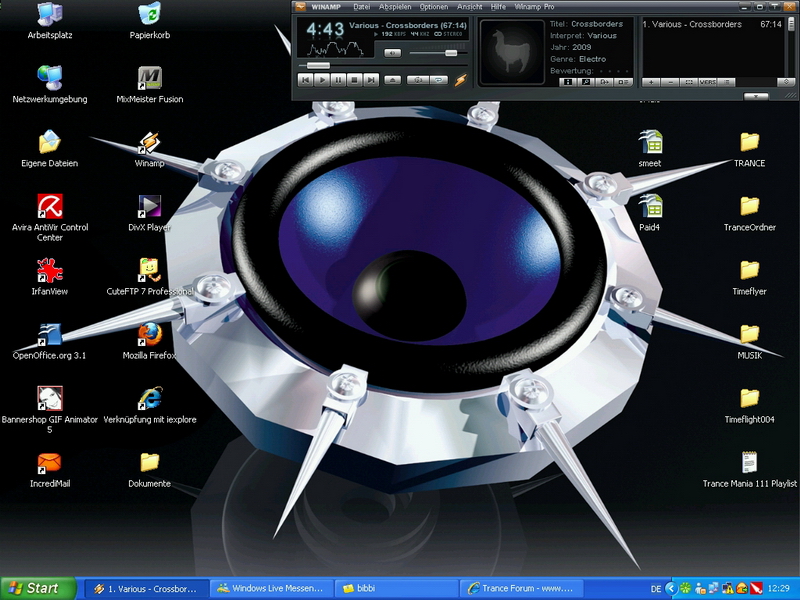Open the Abspielen menu in Winamp
Viewport: 800px width, 600px height.
coord(395,7)
